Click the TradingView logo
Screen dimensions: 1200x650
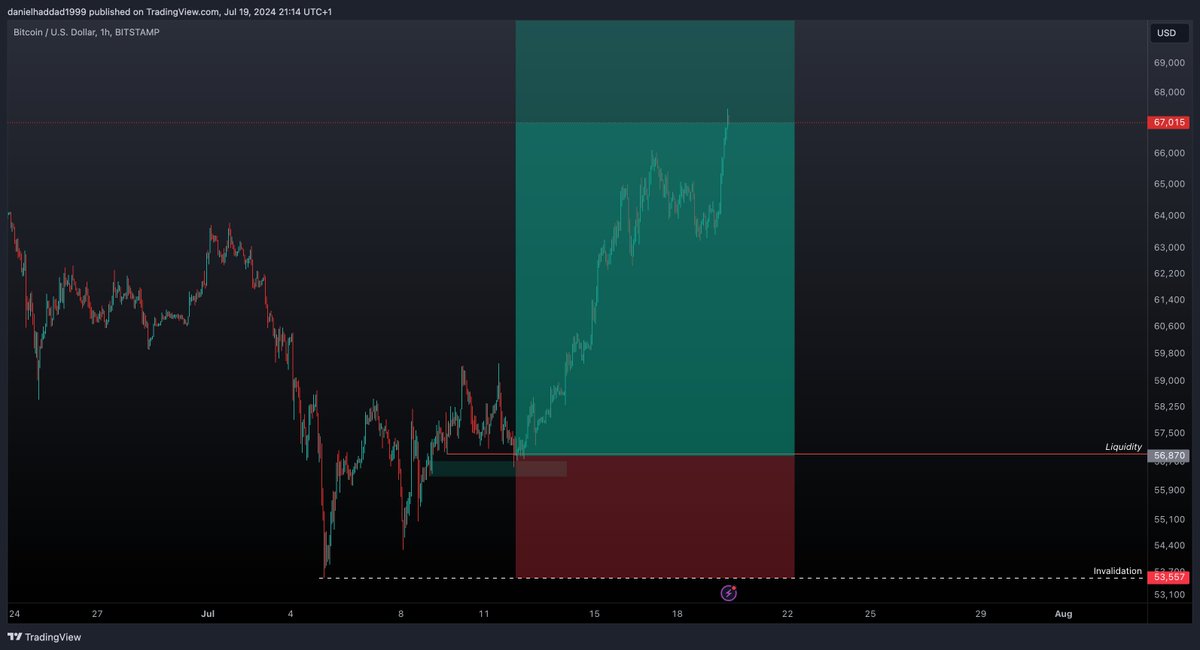pos(44,637)
